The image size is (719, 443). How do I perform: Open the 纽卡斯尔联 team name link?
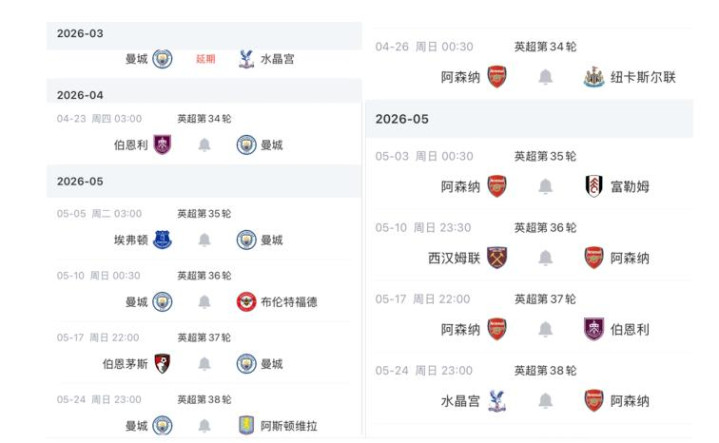[643, 77]
